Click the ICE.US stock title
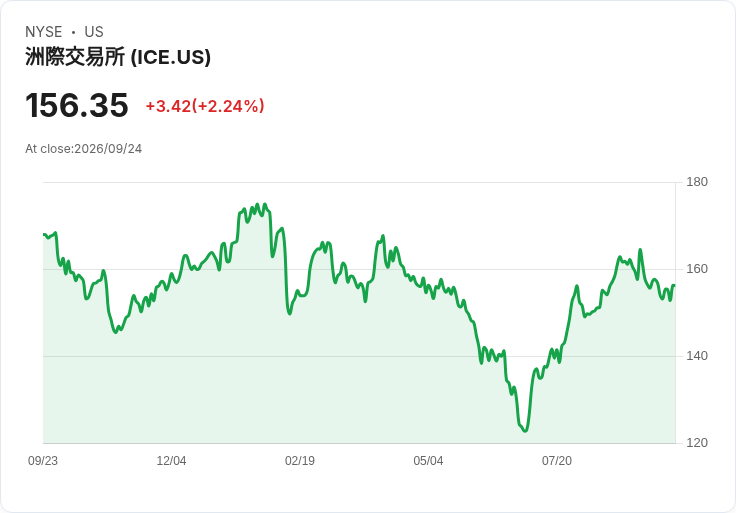736x513 pixels. coord(118,57)
